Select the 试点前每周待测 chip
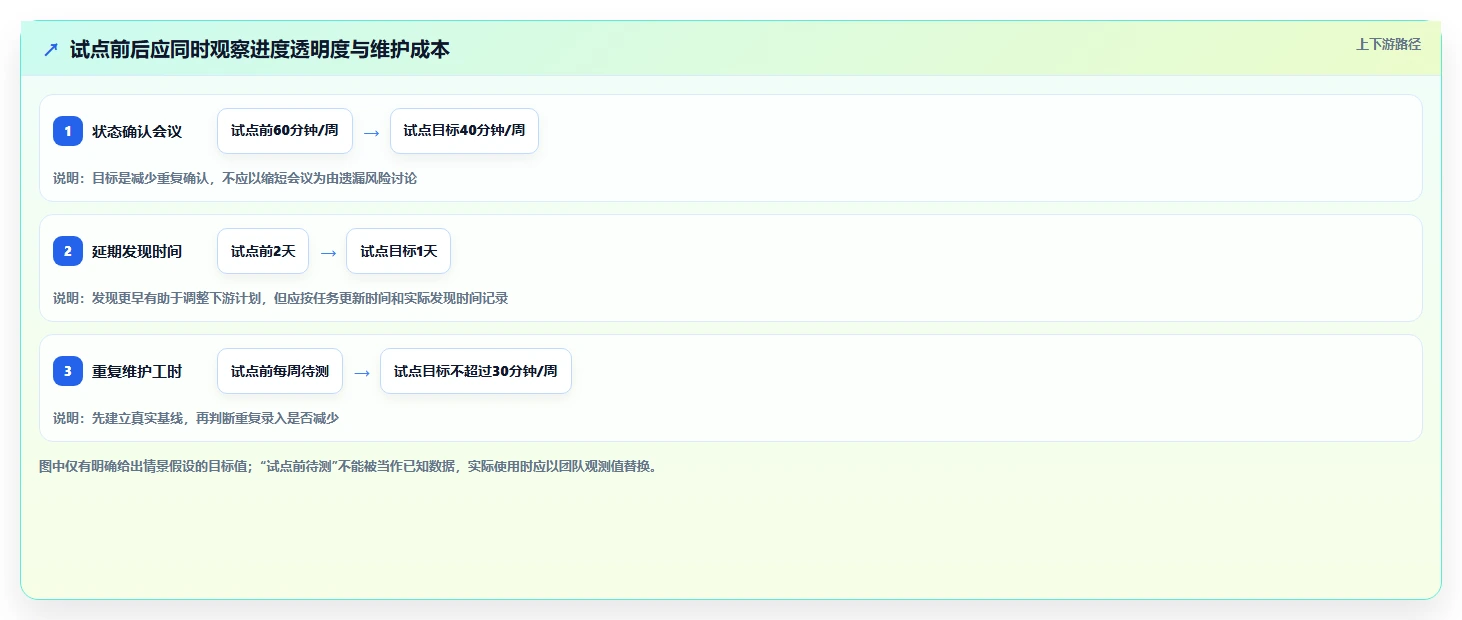Viewport: 1462px width, 620px height. click(280, 371)
